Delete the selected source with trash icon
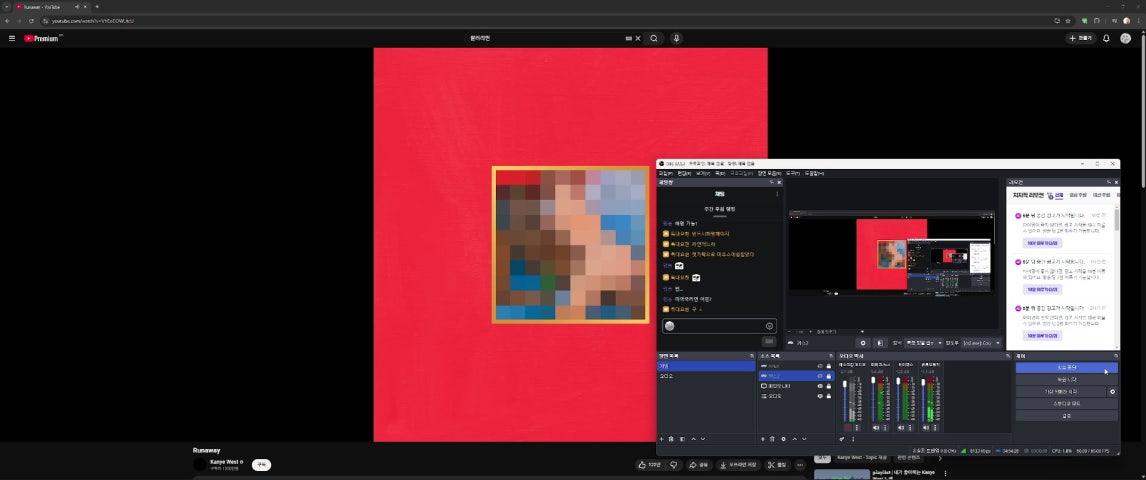Screen dimensions: 1146x480 [x=773, y=439]
